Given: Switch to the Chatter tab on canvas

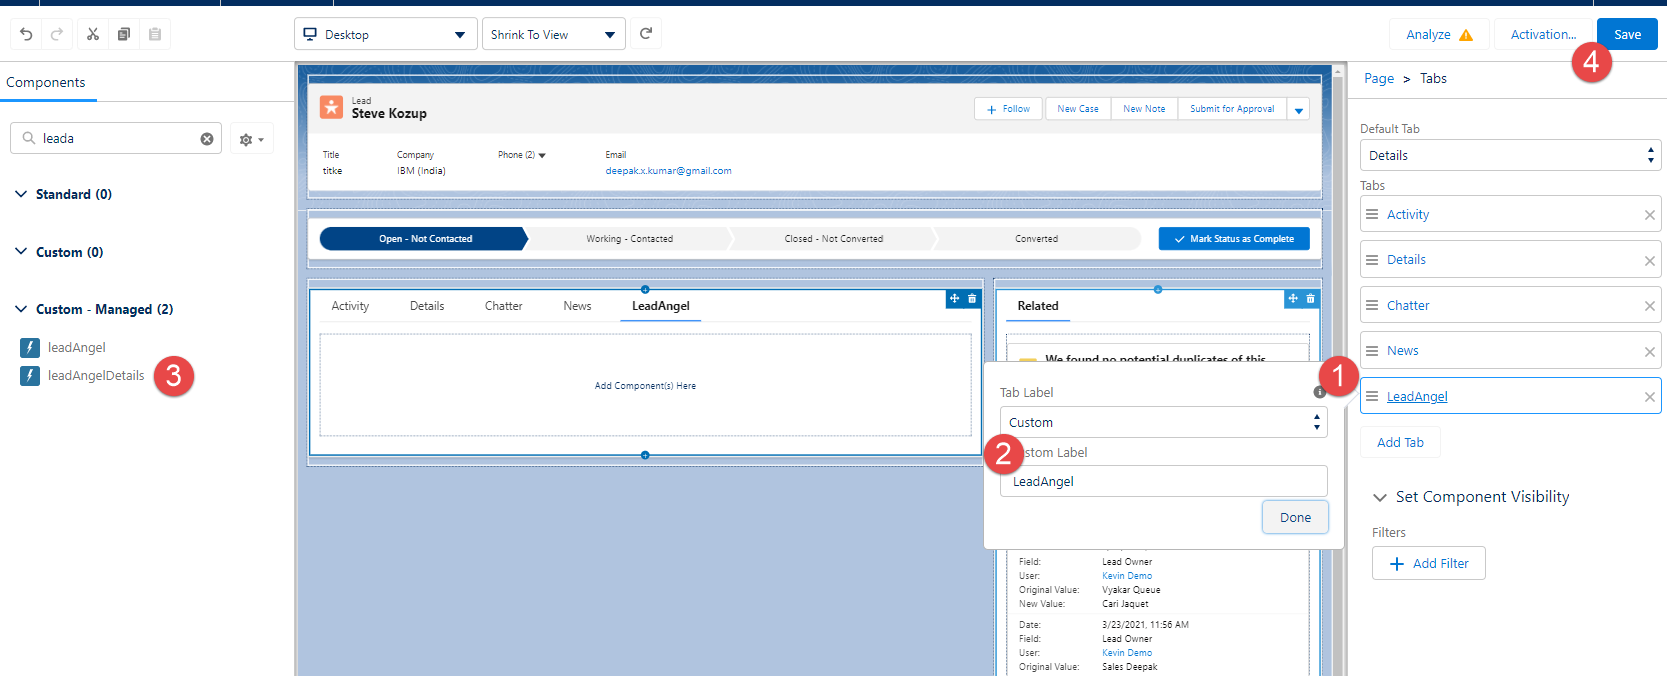Looking at the screenshot, I should pos(503,306).
